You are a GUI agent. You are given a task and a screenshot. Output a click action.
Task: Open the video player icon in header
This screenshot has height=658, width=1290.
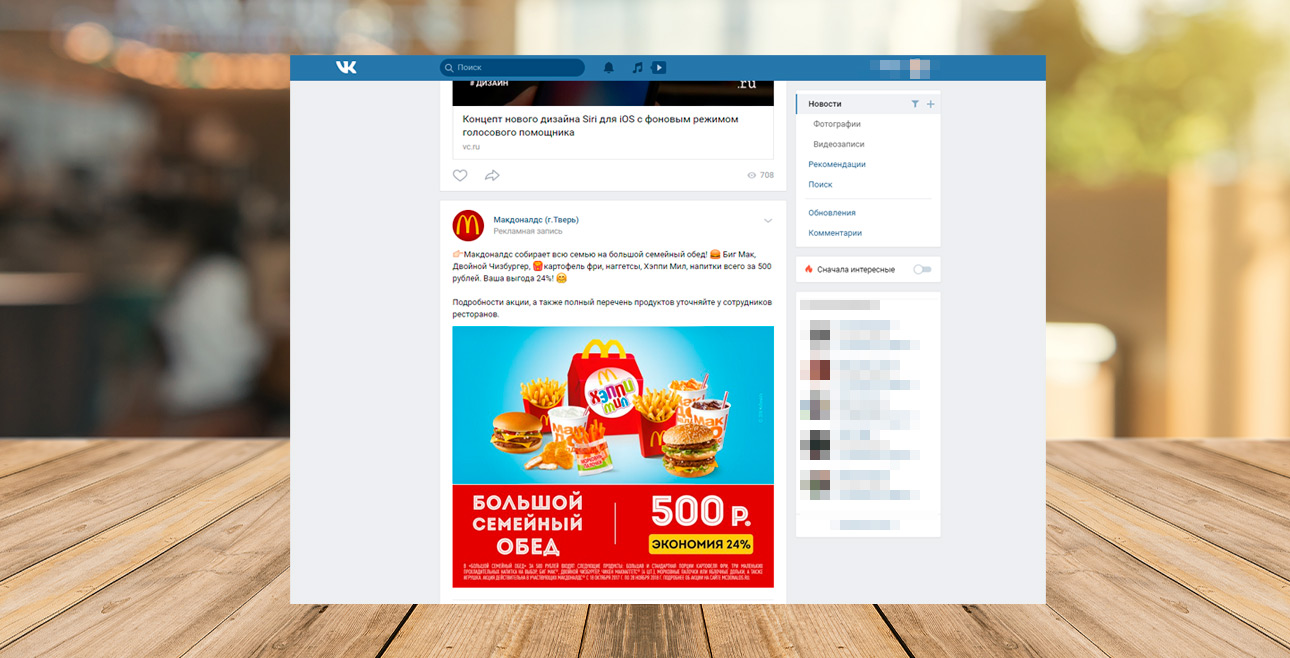[x=658, y=68]
